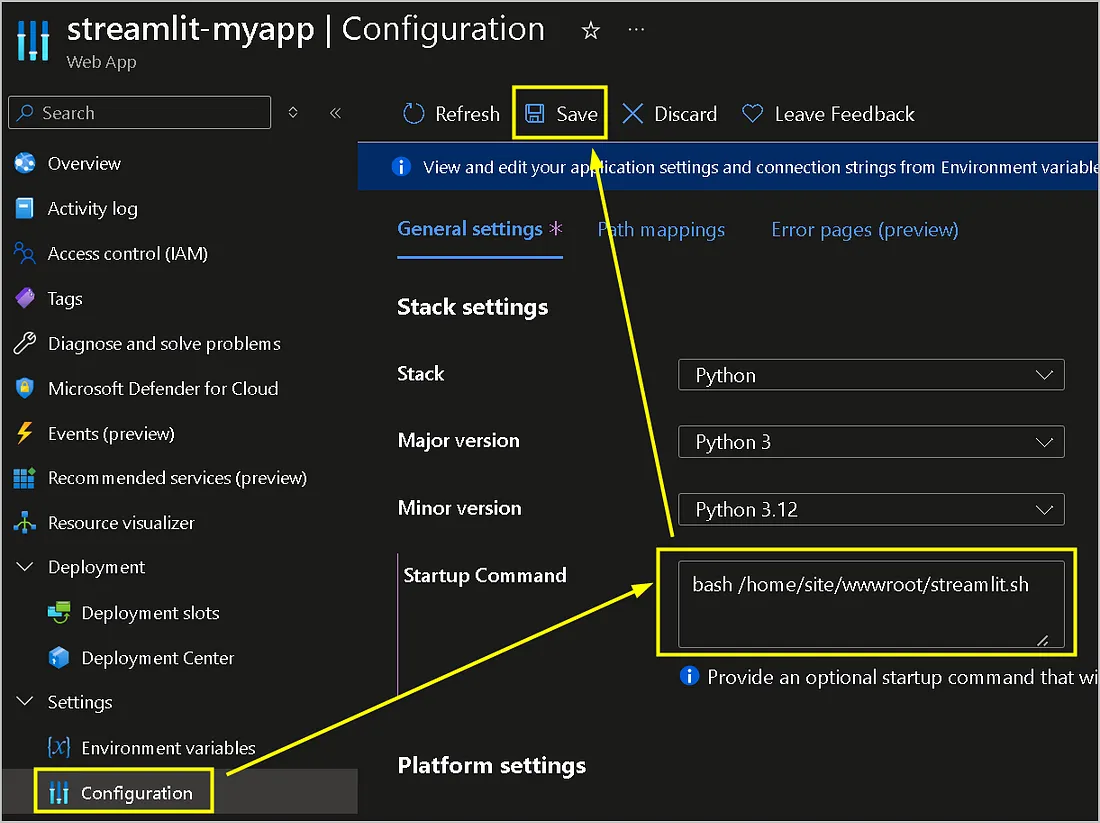Screen dimensions: 1100x823
Task: Open the Stack dropdown showing Python
Action: pyautogui.click(x=870, y=375)
